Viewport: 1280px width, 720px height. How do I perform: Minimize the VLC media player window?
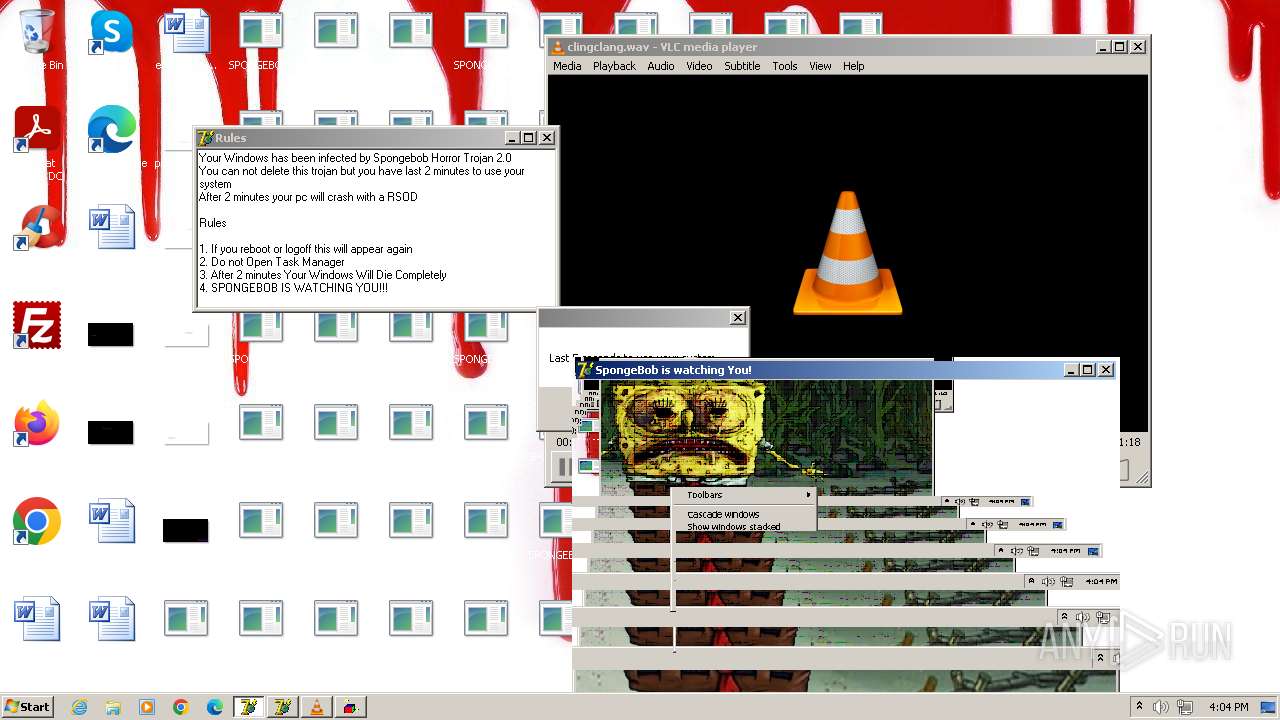1103,47
